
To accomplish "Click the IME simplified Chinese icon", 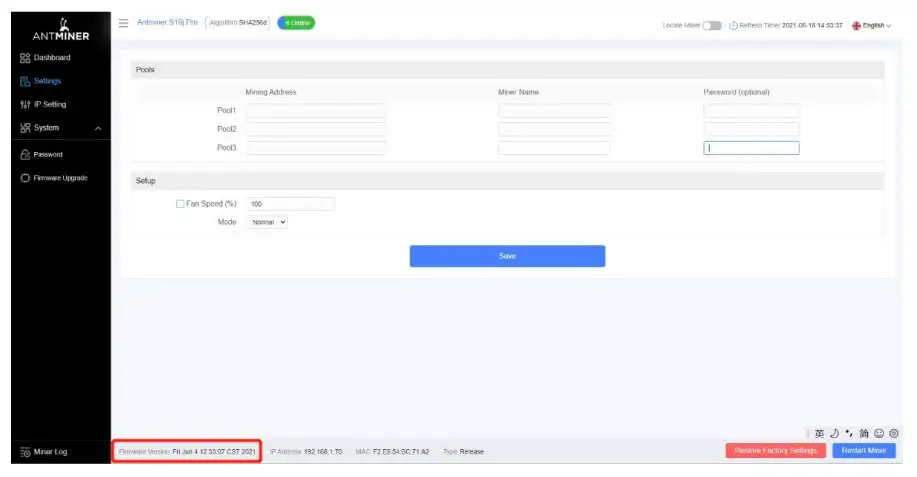I will coord(864,434).
